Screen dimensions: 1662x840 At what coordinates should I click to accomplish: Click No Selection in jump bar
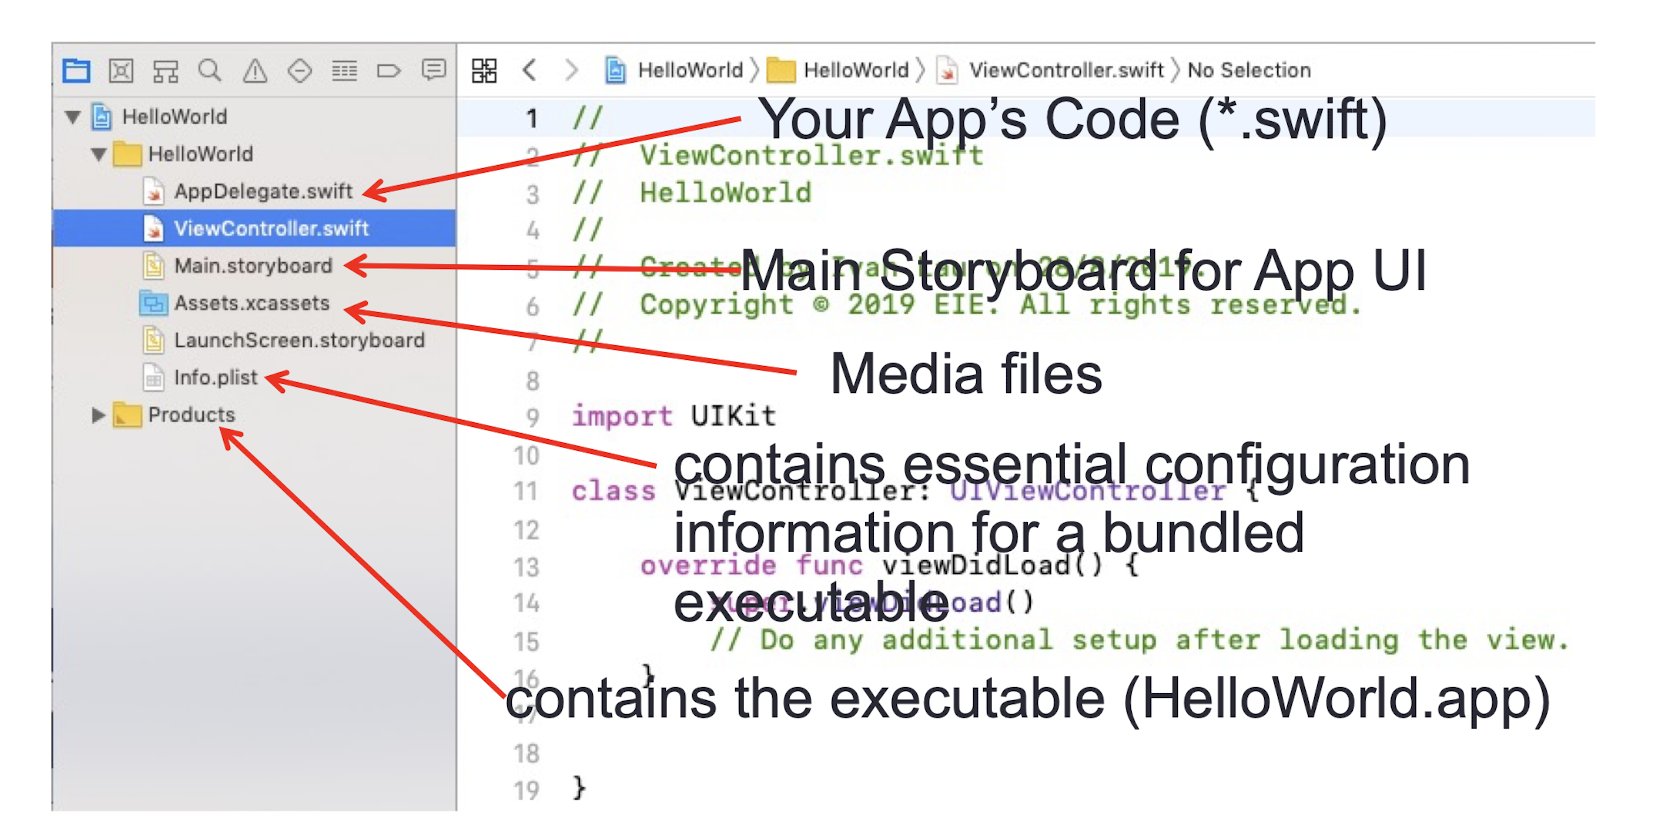pyautogui.click(x=1249, y=70)
